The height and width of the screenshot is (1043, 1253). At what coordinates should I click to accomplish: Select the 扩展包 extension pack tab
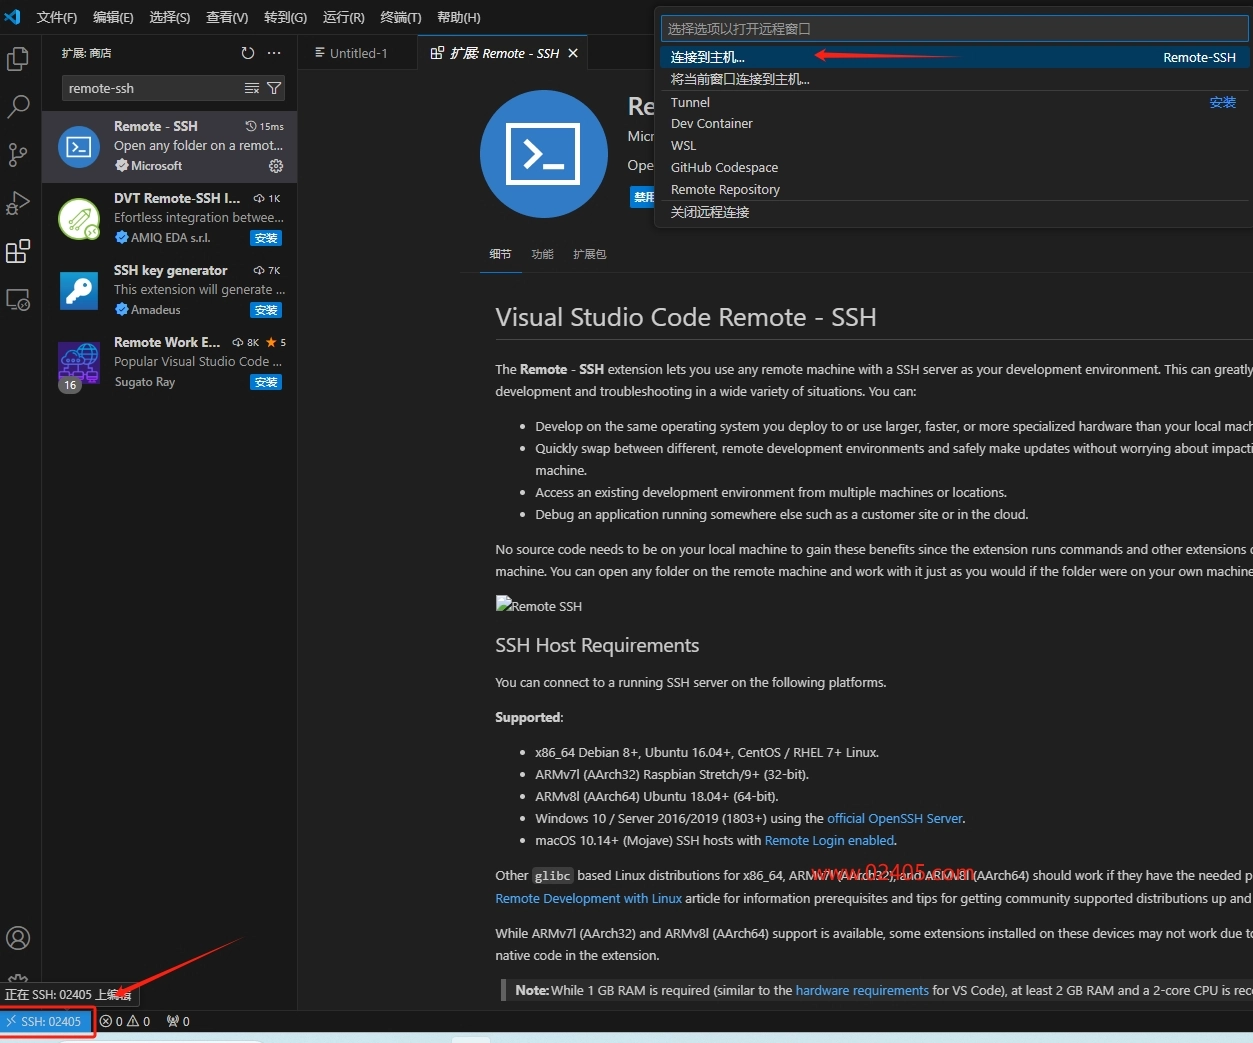point(589,254)
